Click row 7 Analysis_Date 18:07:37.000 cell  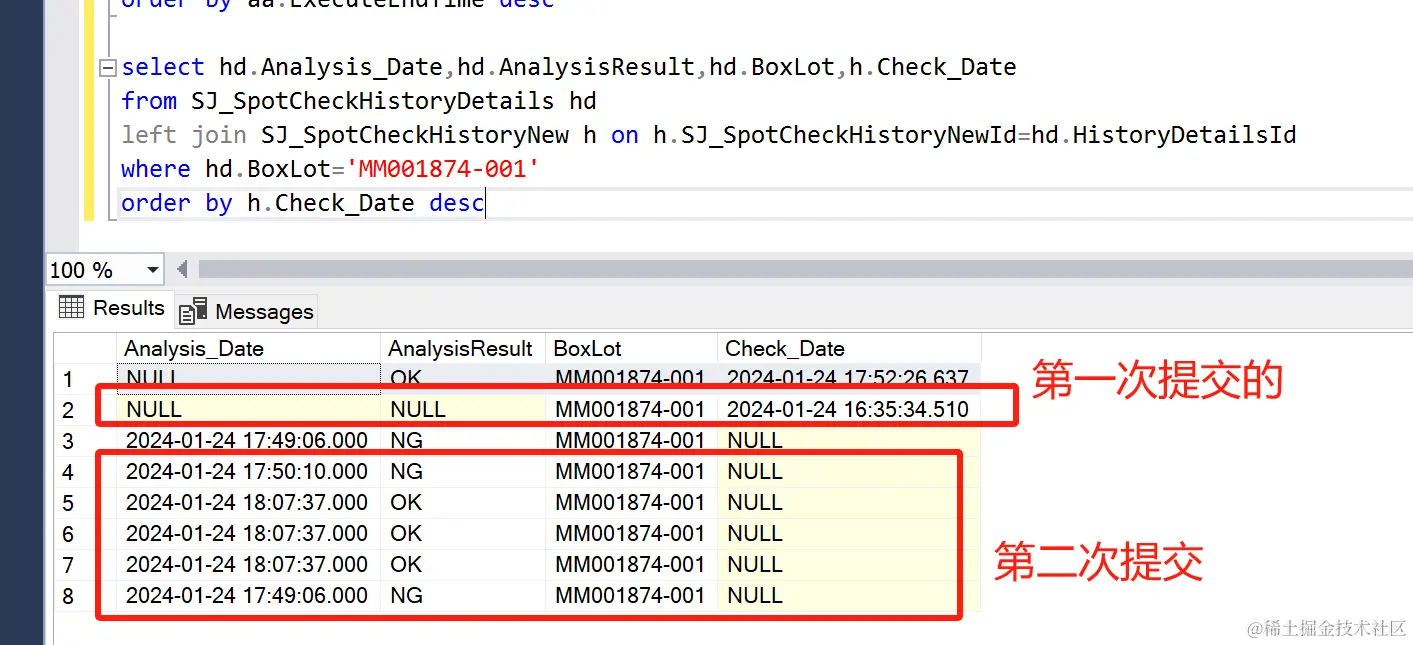(249, 564)
